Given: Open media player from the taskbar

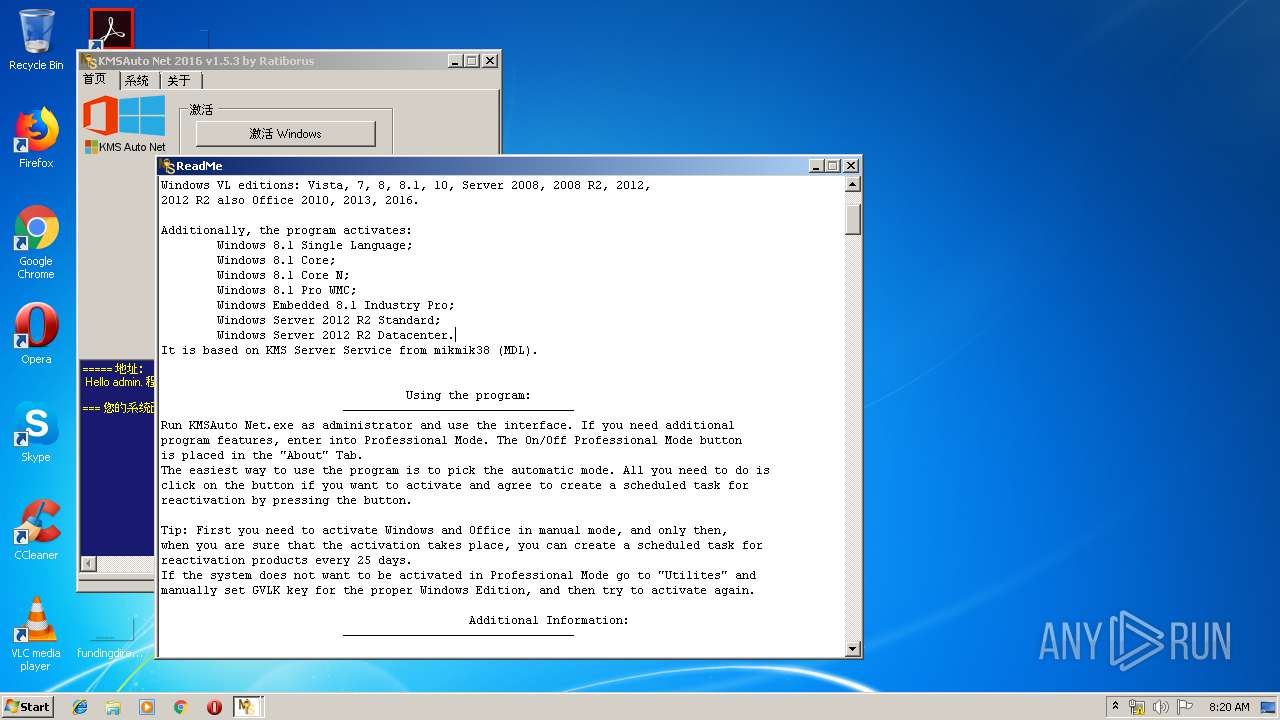Looking at the screenshot, I should 147,707.
